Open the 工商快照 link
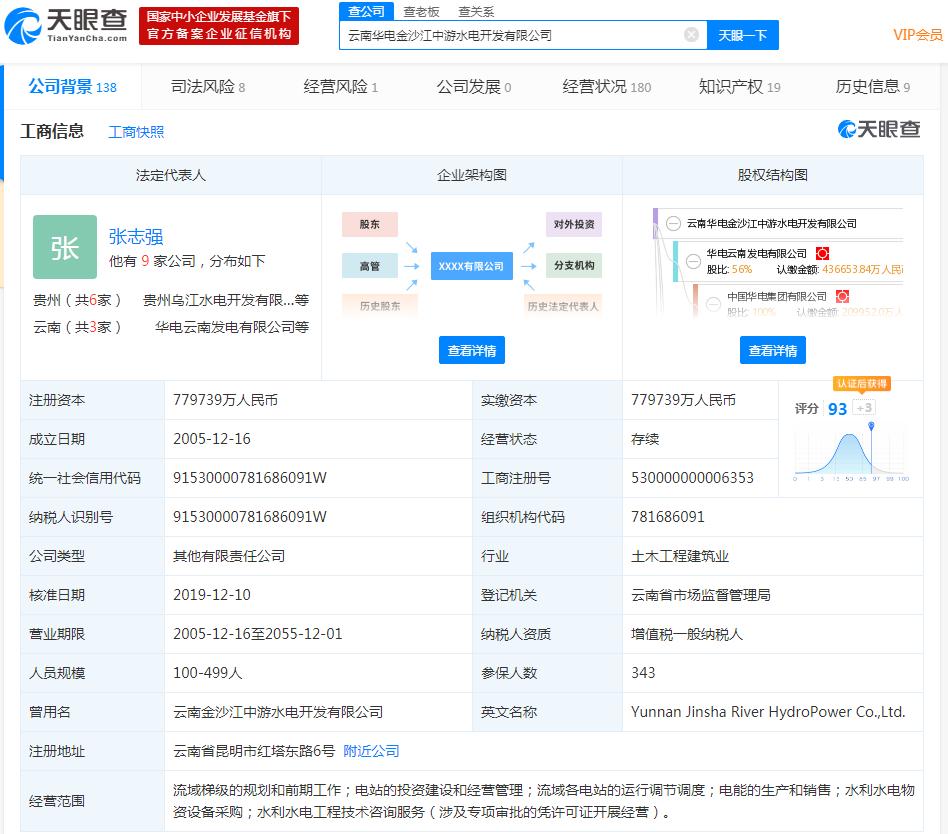 [136, 132]
